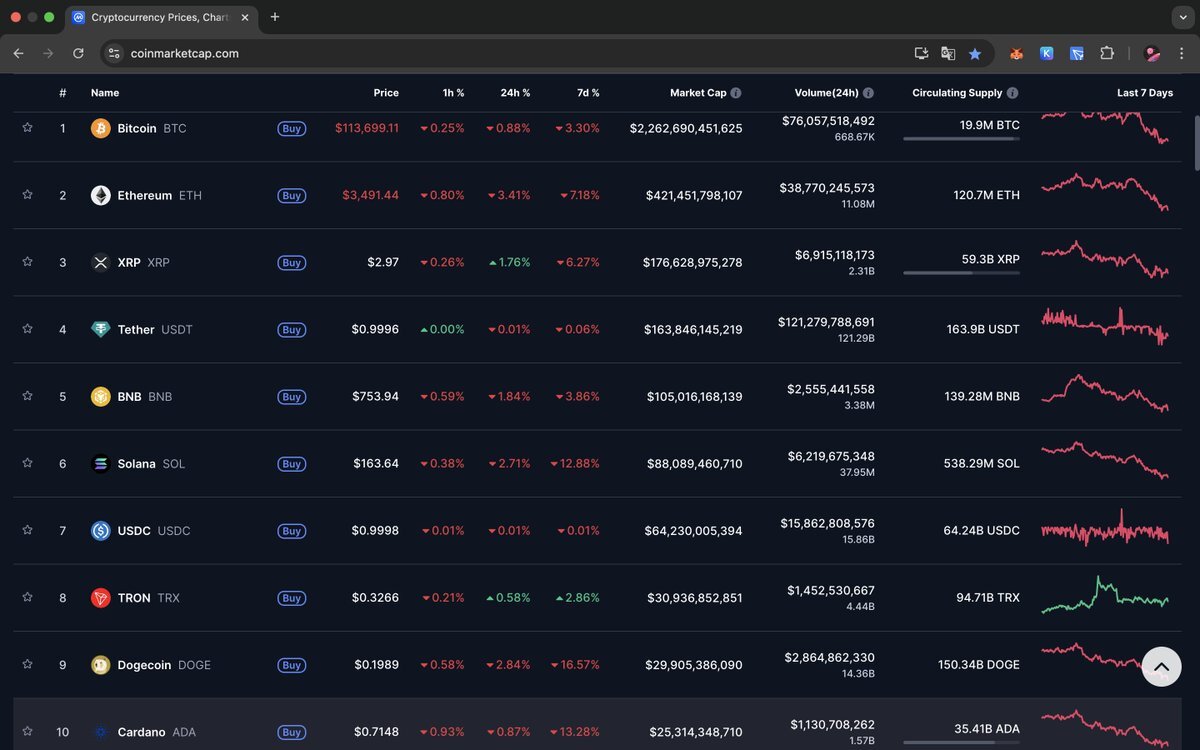Click the TRON coin logo
Image resolution: width=1200 pixels, height=750 pixels.
(x=100, y=597)
